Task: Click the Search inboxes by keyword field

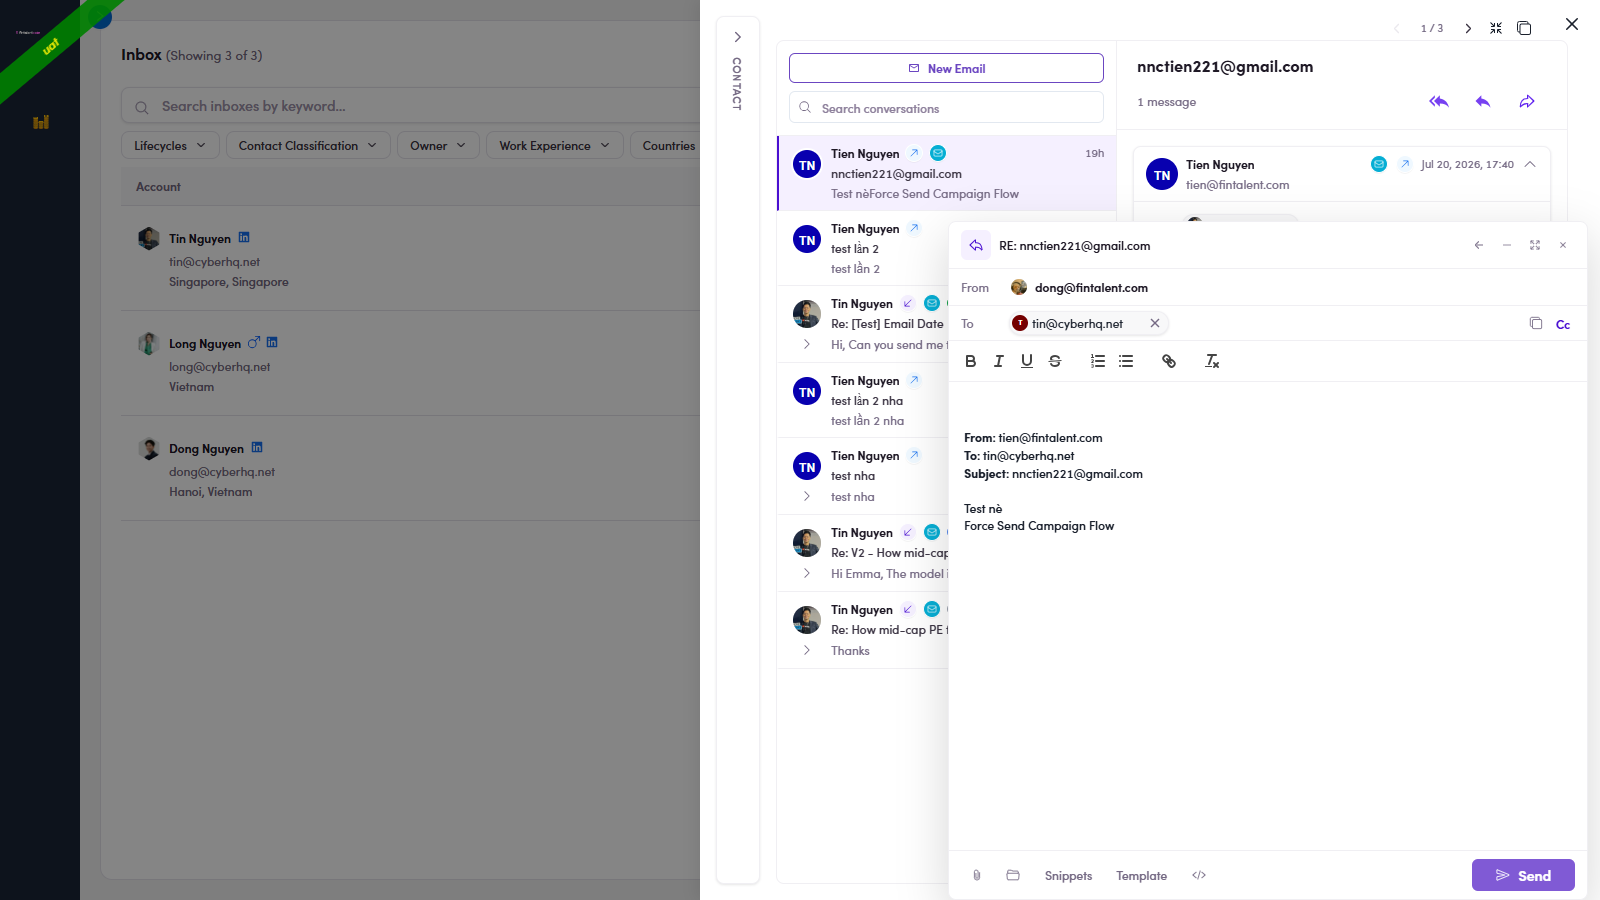Action: pyautogui.click(x=411, y=106)
